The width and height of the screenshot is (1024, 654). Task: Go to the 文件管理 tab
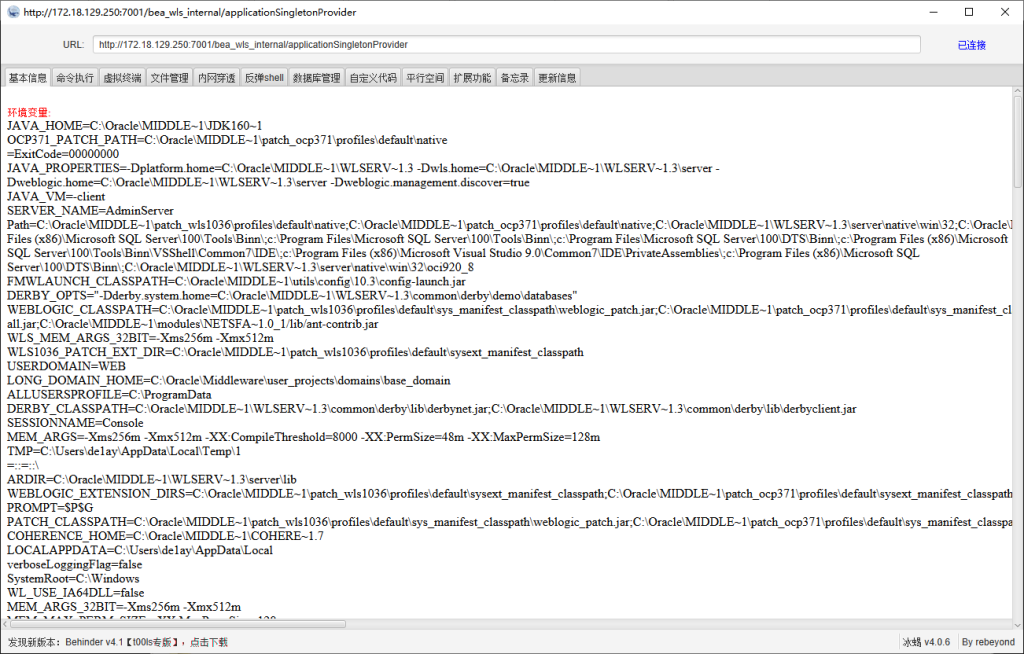170,78
